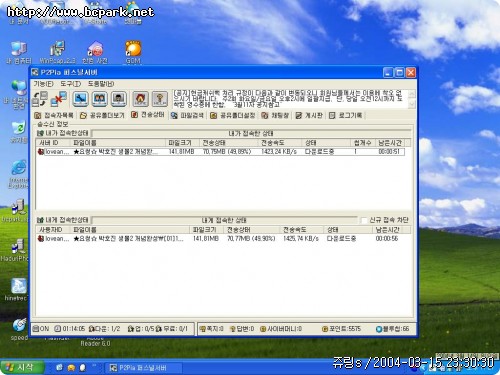Click the GOM player desktop icon
500x375 pixels.
[x=133, y=52]
